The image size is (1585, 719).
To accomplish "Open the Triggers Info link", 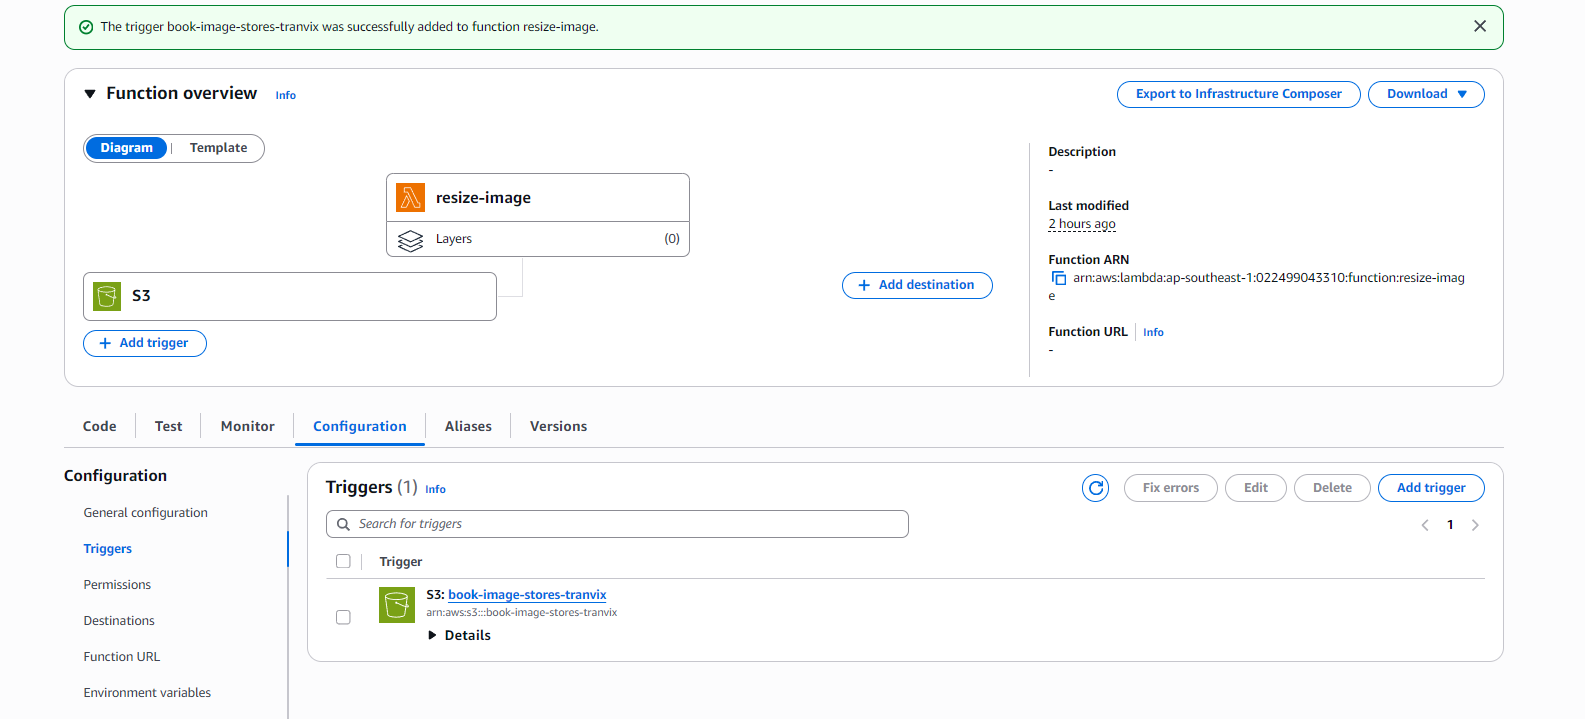I will [435, 489].
